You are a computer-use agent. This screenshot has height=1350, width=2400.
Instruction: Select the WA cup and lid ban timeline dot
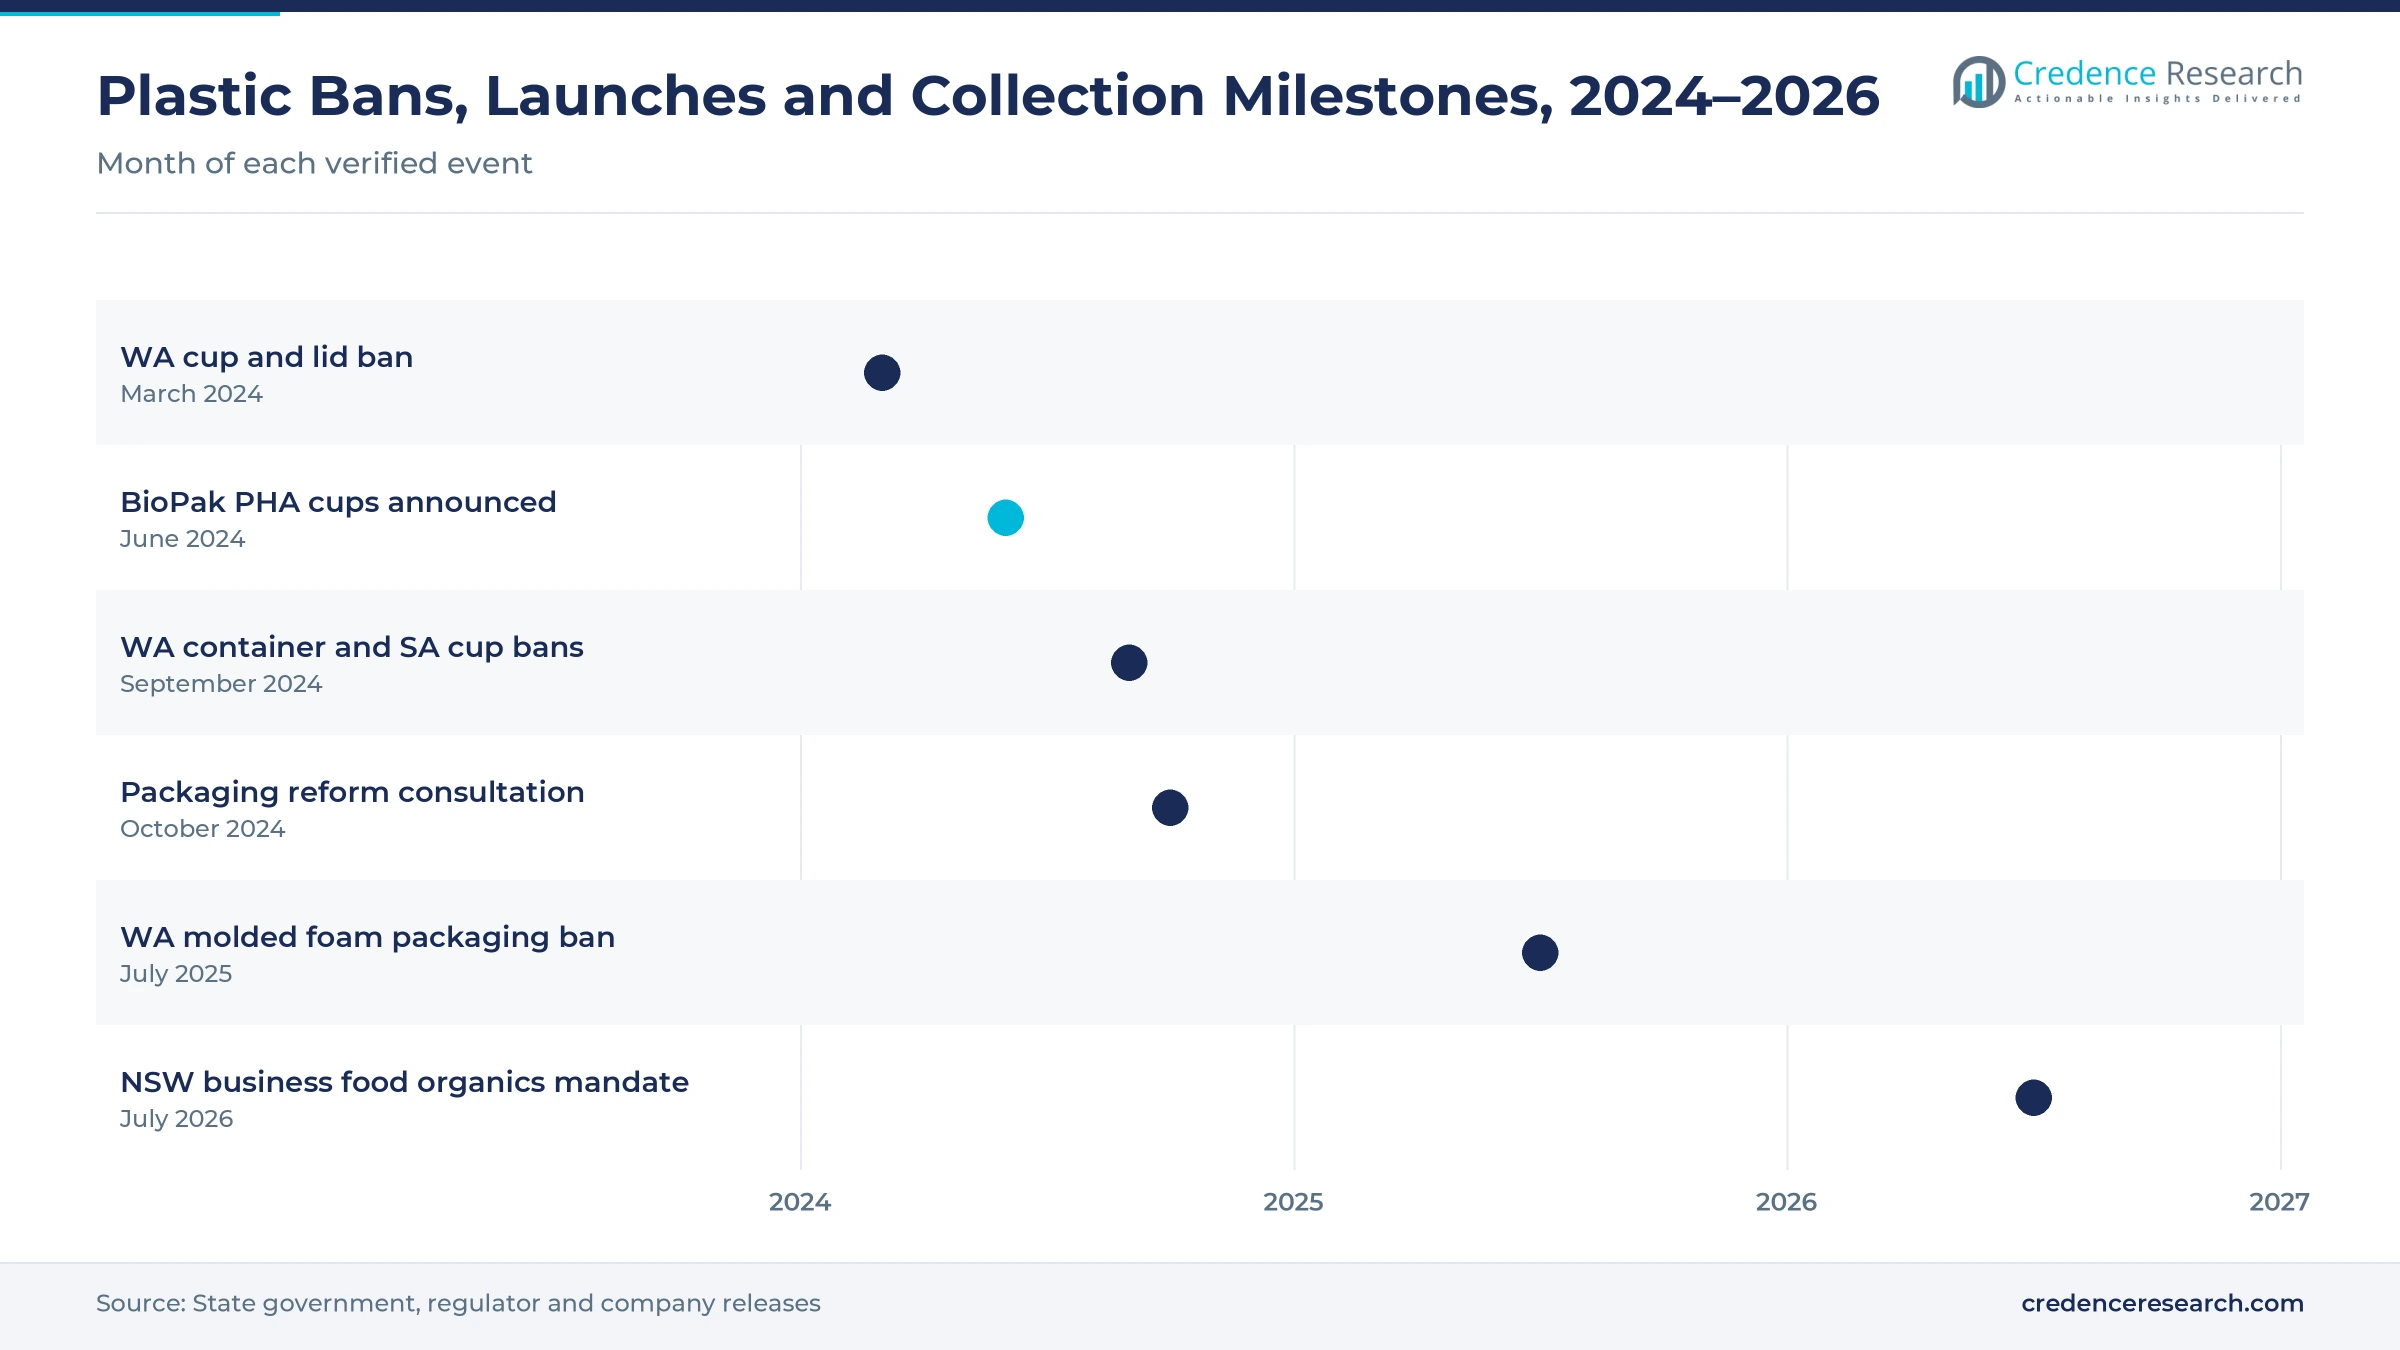click(882, 373)
